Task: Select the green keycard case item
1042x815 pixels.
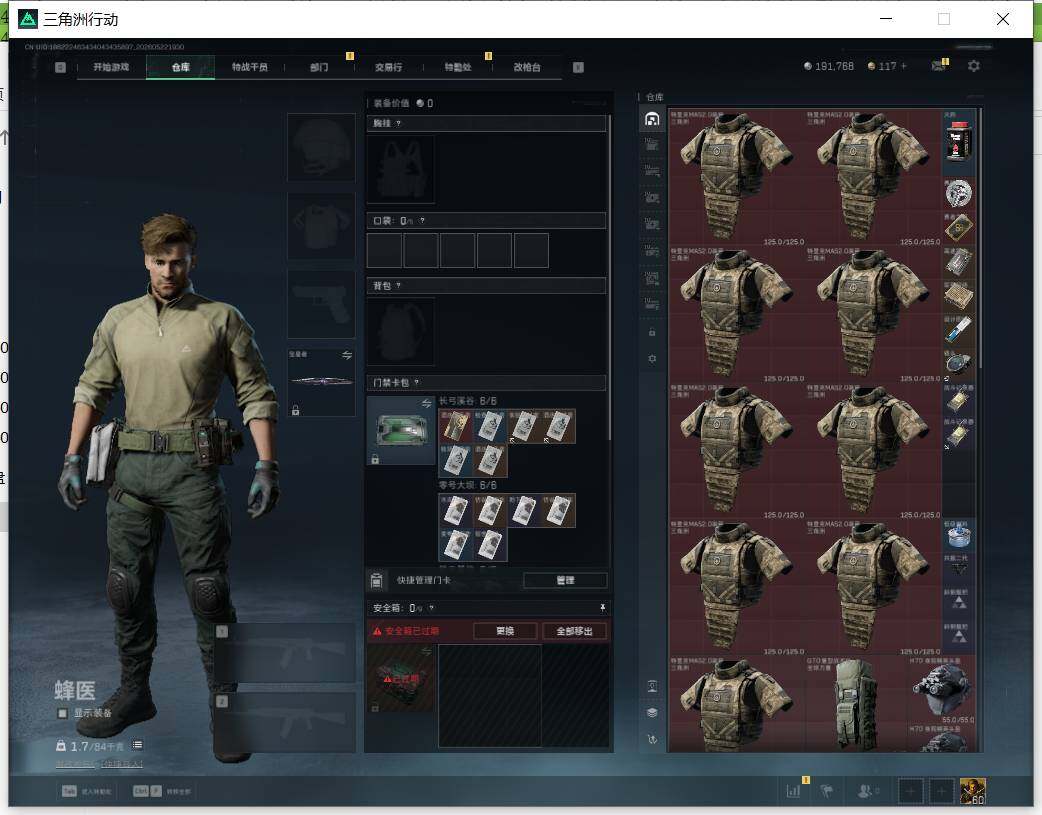Action: (401, 430)
